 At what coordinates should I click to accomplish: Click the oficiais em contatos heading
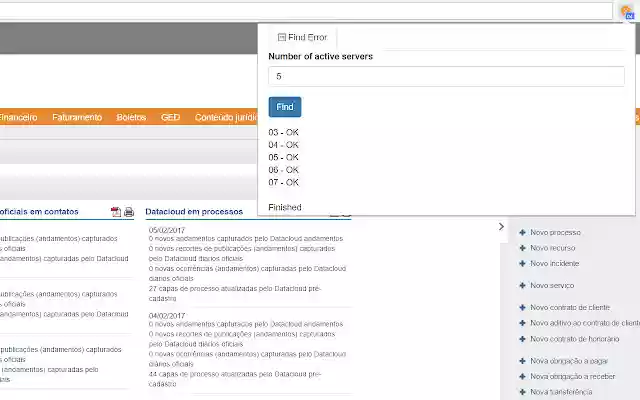[39, 212]
